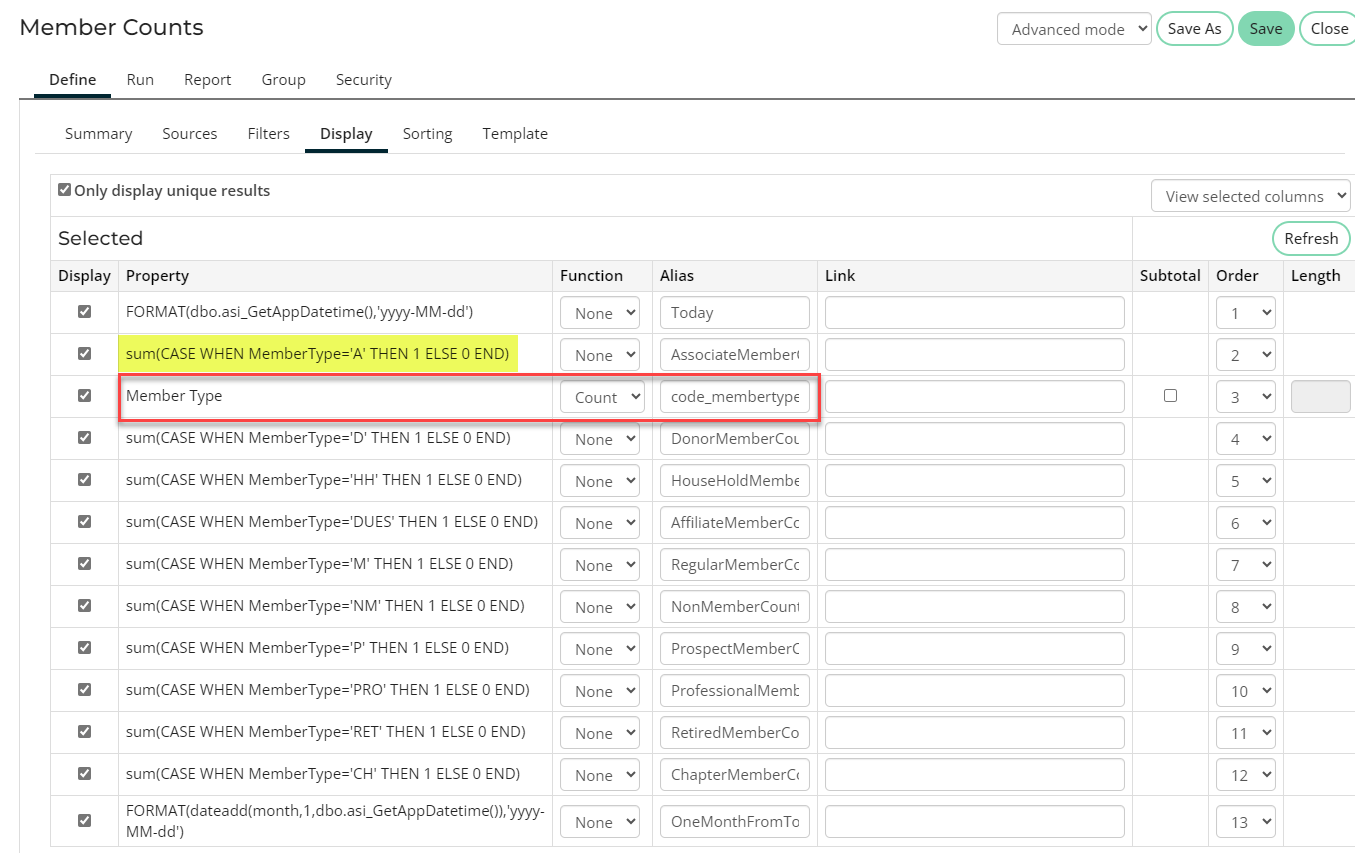The image size is (1355, 862).
Task: Uncheck Display checkbox for ChapterMemberCount row
Action: (84, 774)
